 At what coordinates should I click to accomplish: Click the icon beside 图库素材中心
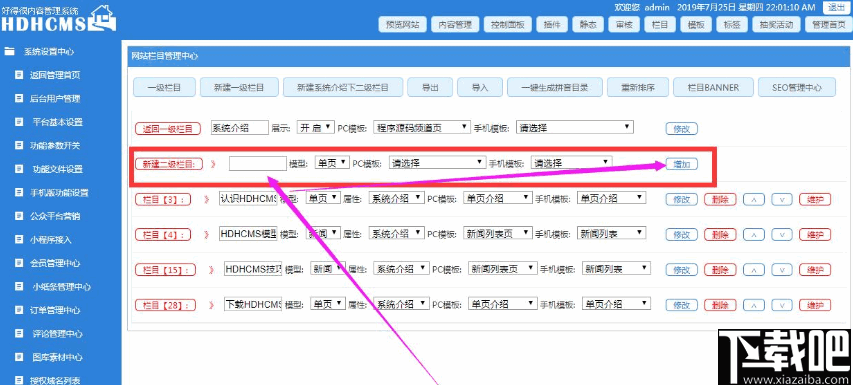(19, 357)
